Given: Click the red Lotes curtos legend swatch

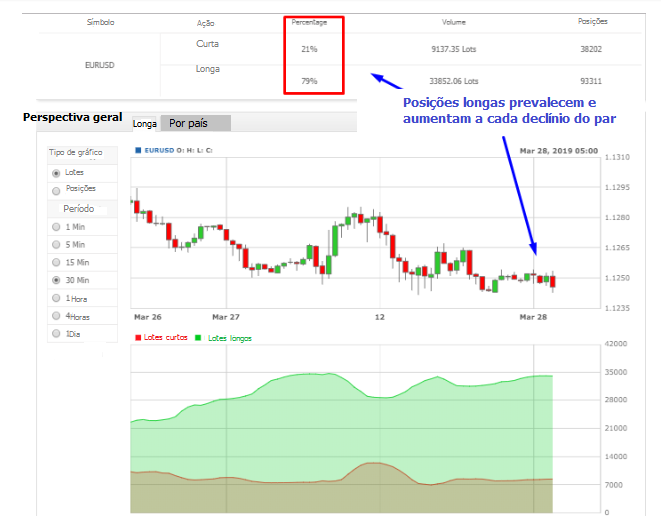Looking at the screenshot, I should (138, 338).
